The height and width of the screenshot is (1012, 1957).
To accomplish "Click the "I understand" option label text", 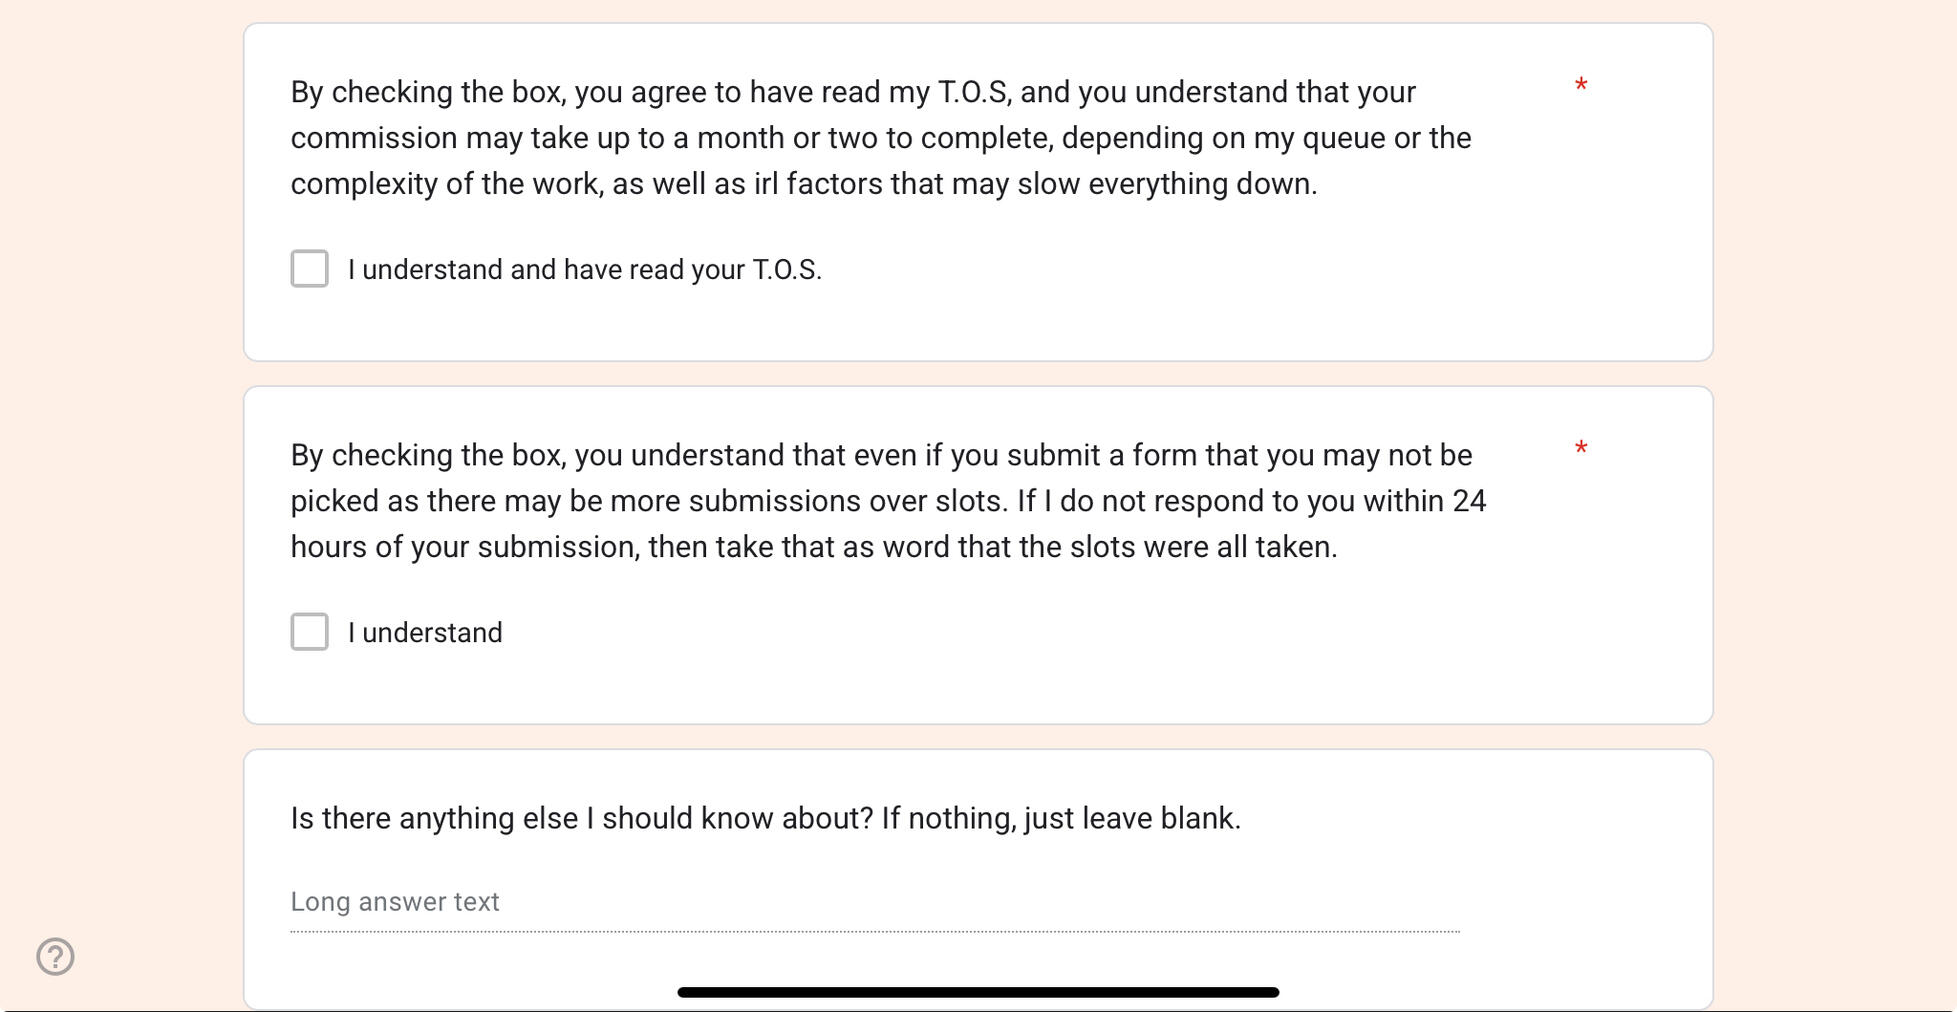I will point(425,633).
